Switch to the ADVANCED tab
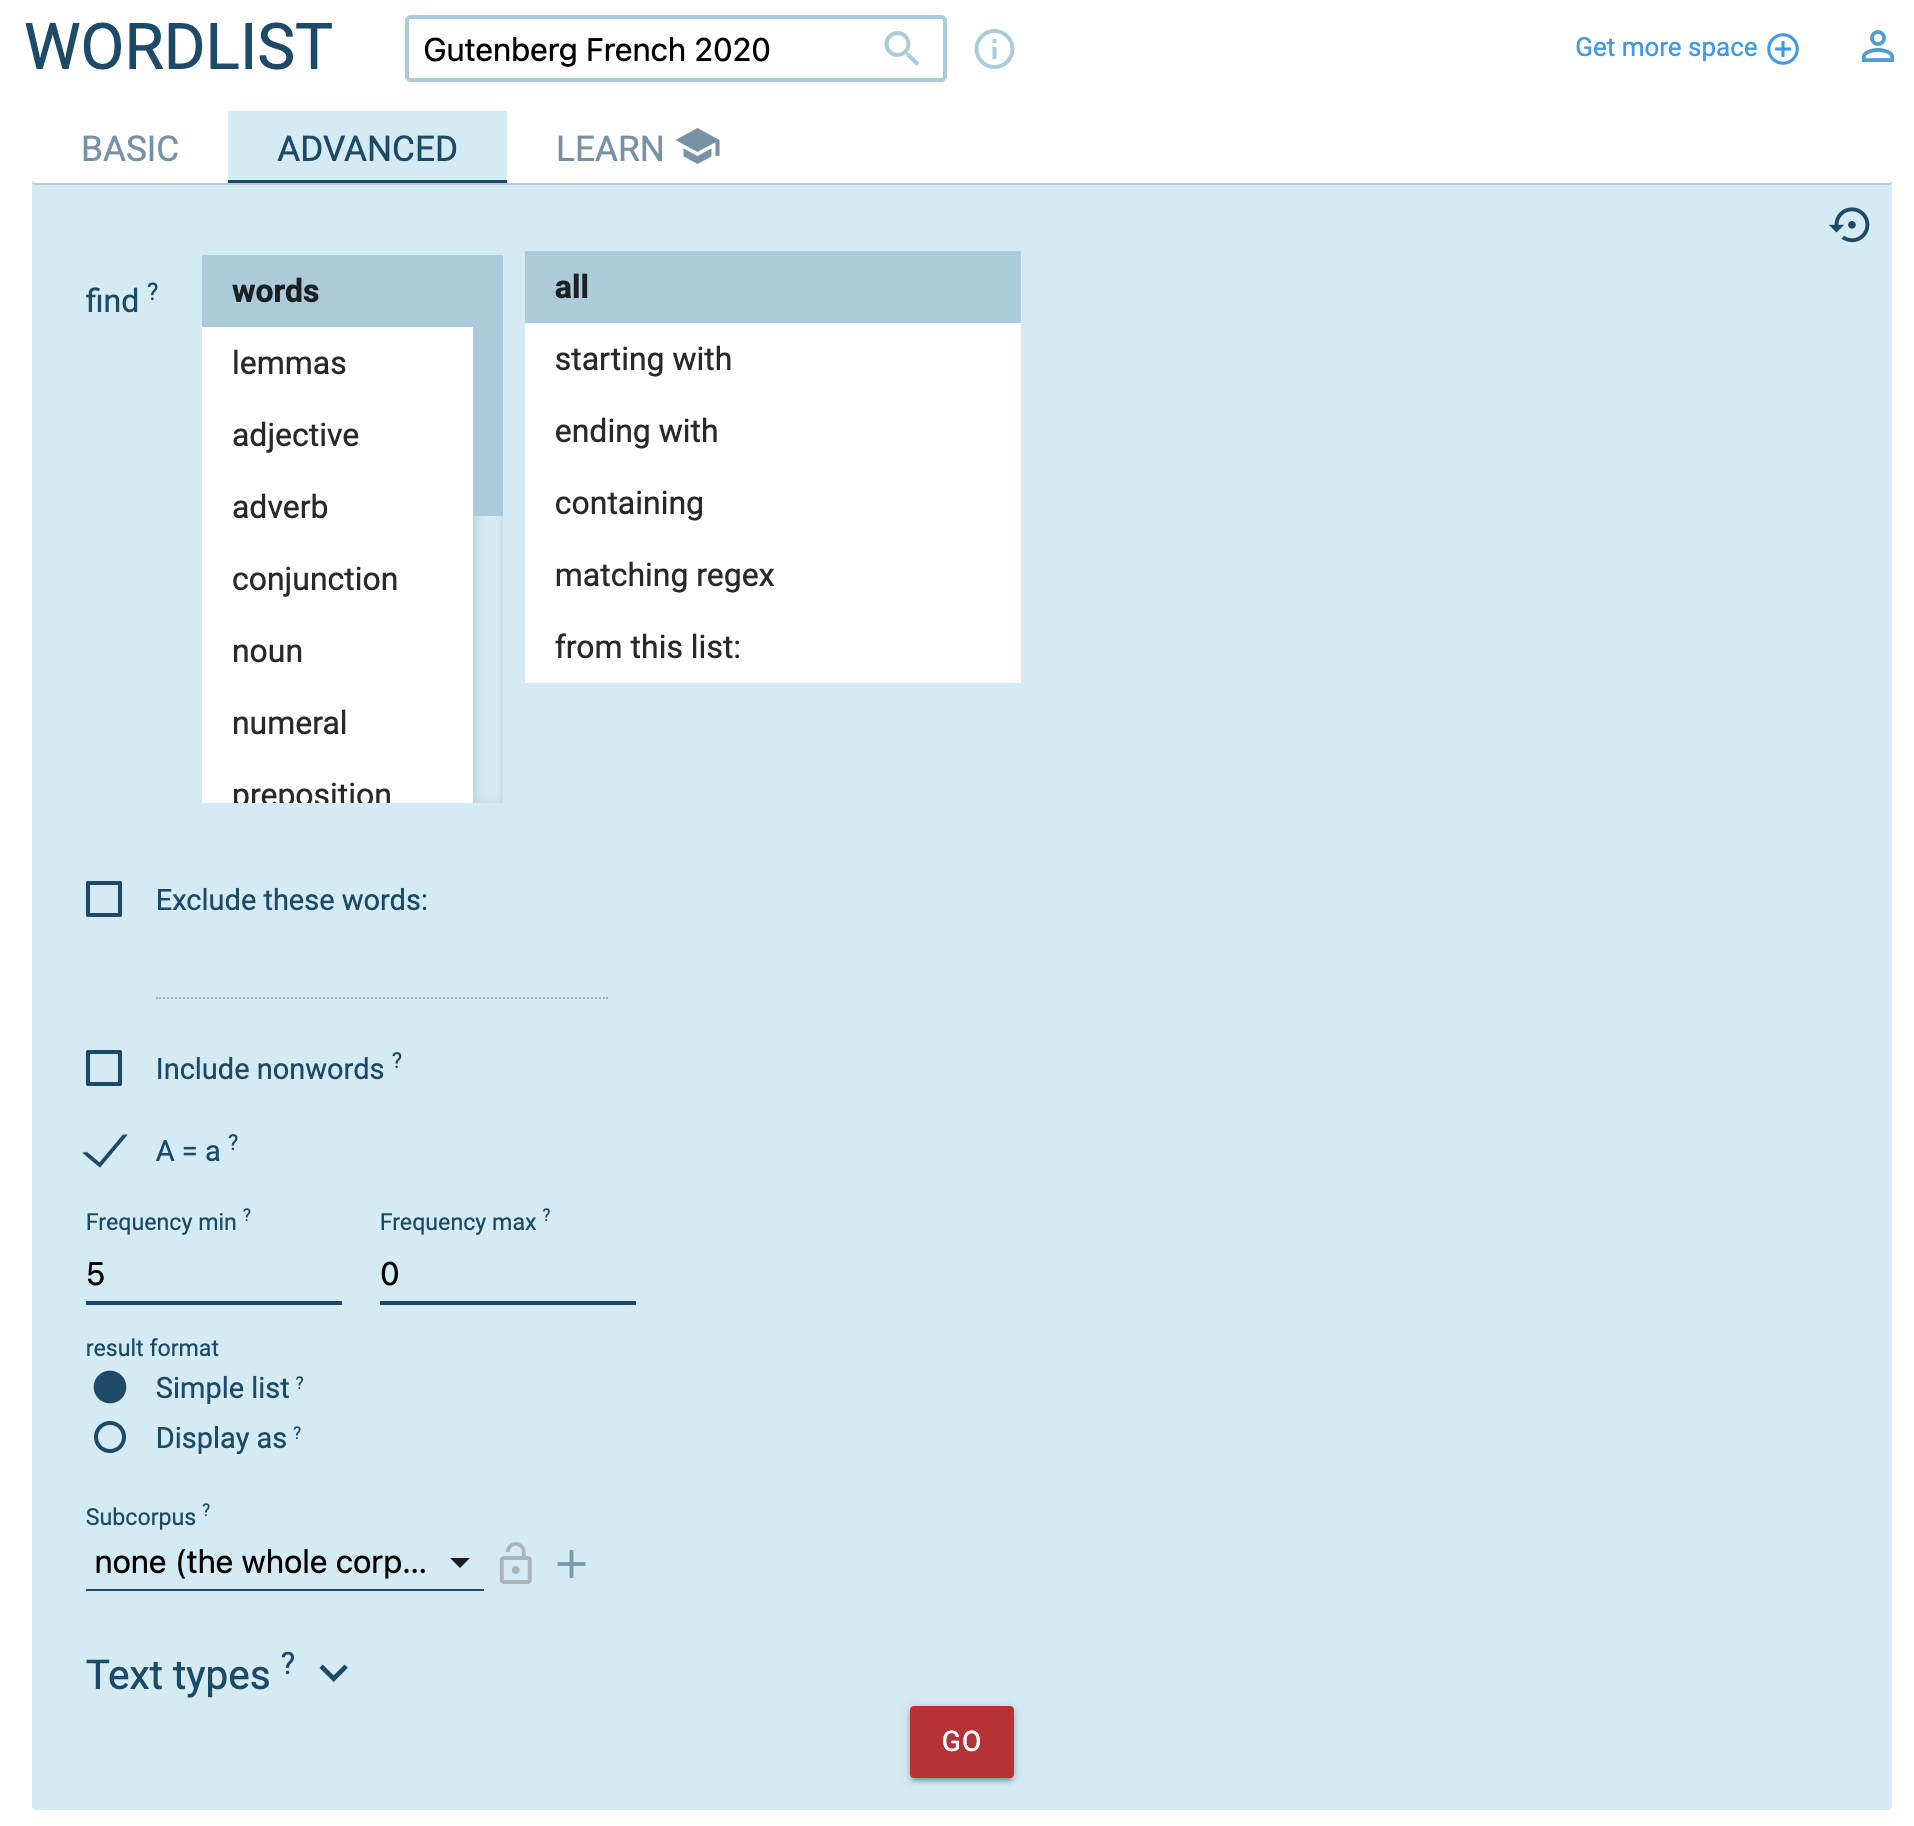This screenshot has width=1914, height=1826. point(367,148)
